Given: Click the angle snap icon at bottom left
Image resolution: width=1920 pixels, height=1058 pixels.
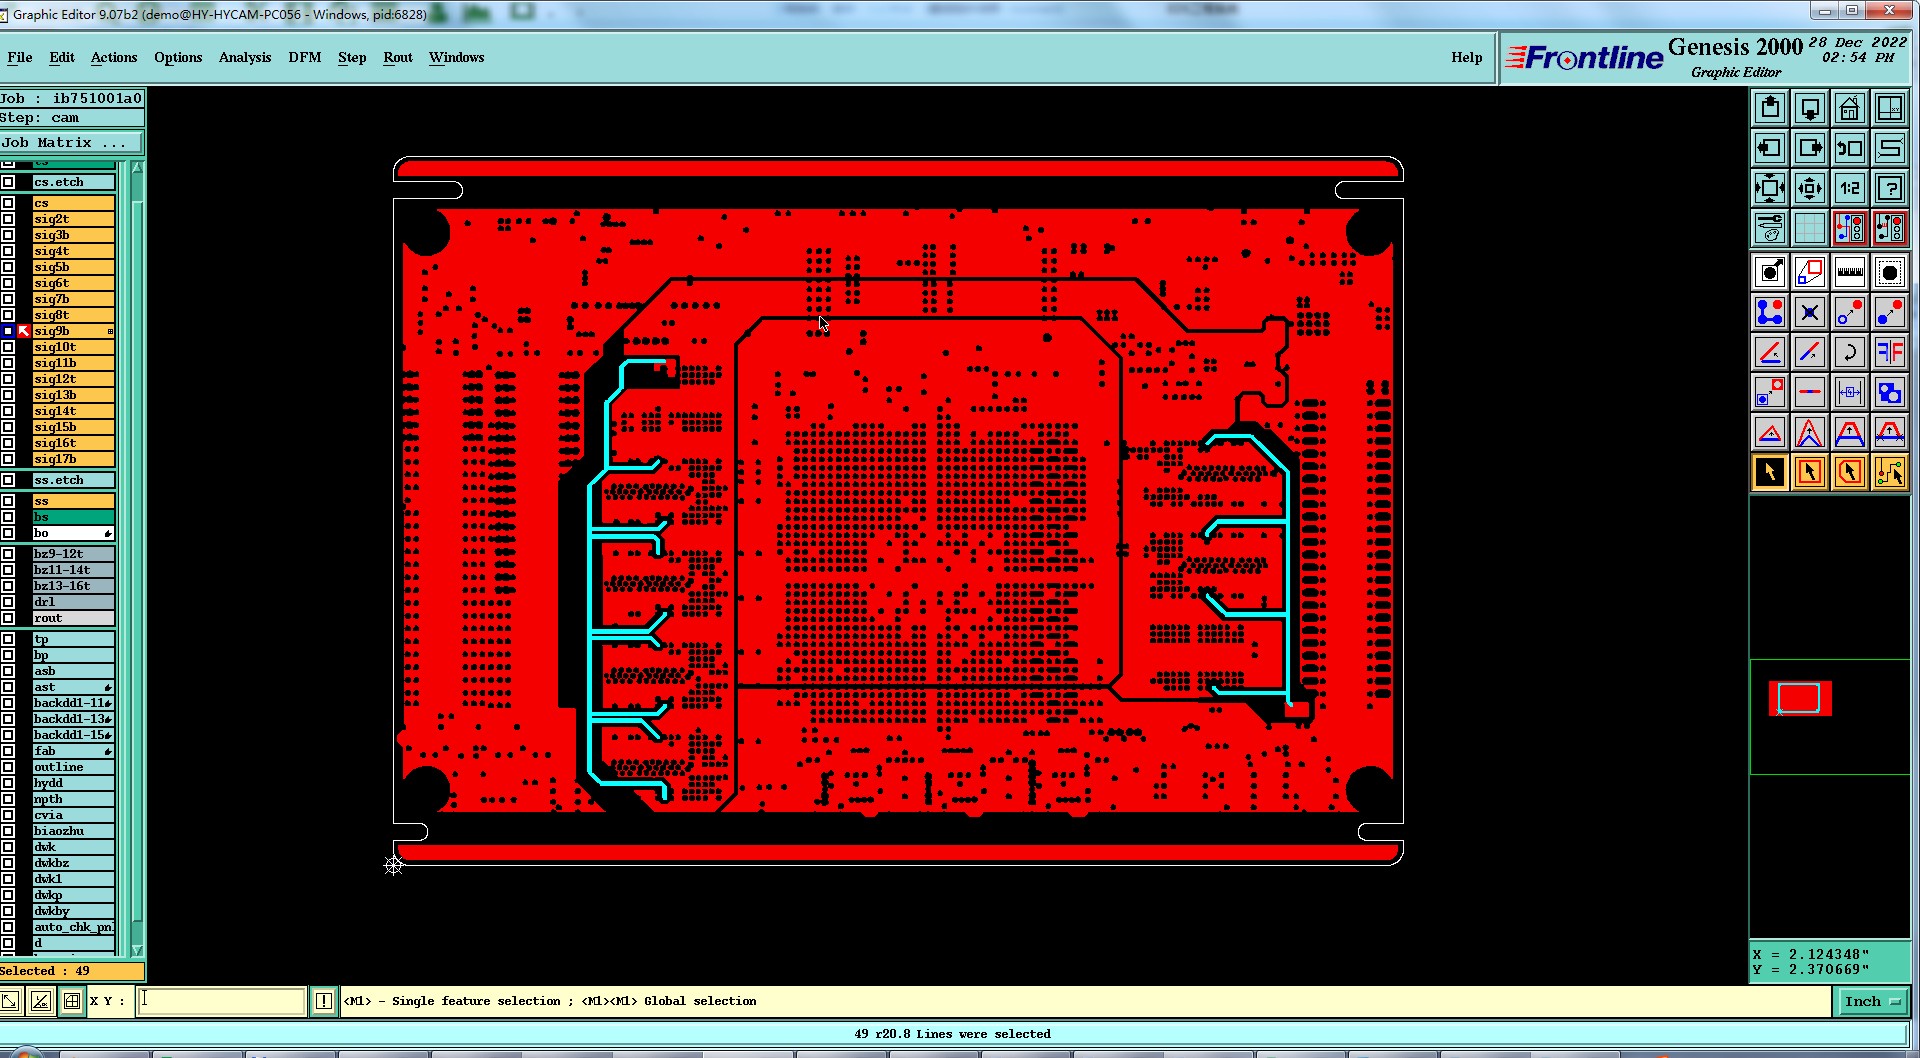Looking at the screenshot, I should tap(41, 1001).
